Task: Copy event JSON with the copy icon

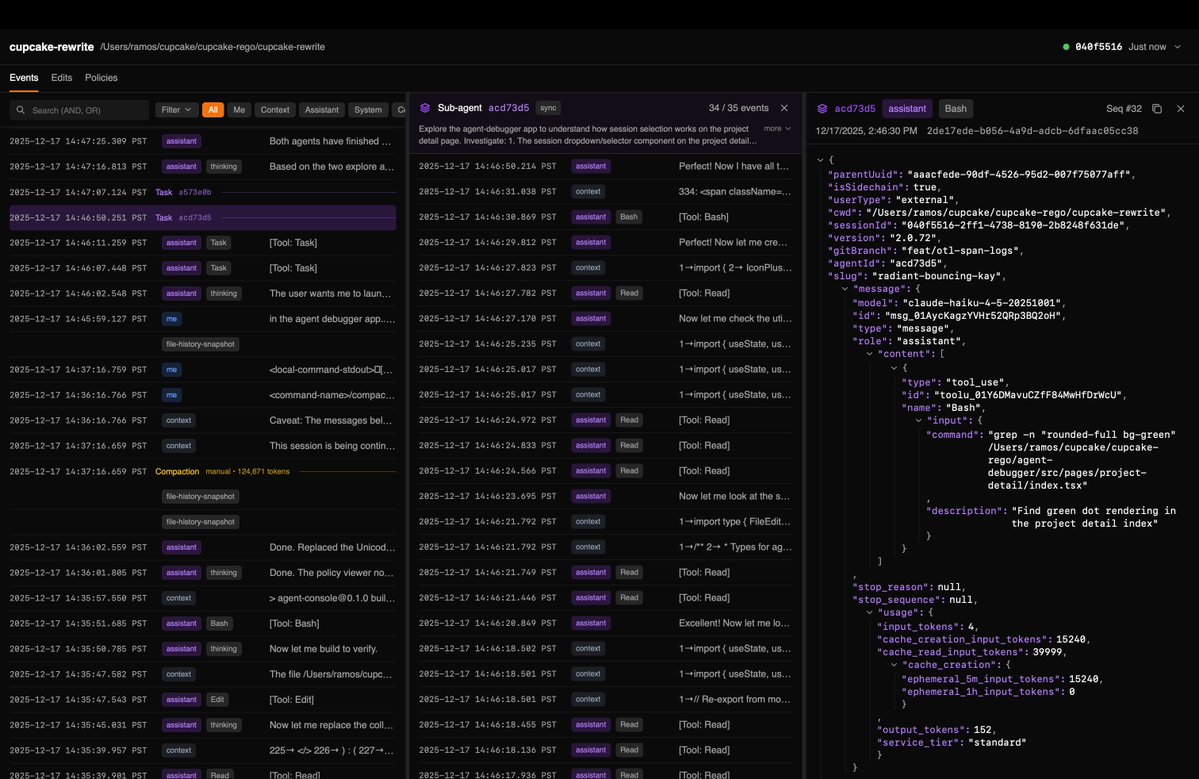Action: 1157,109
